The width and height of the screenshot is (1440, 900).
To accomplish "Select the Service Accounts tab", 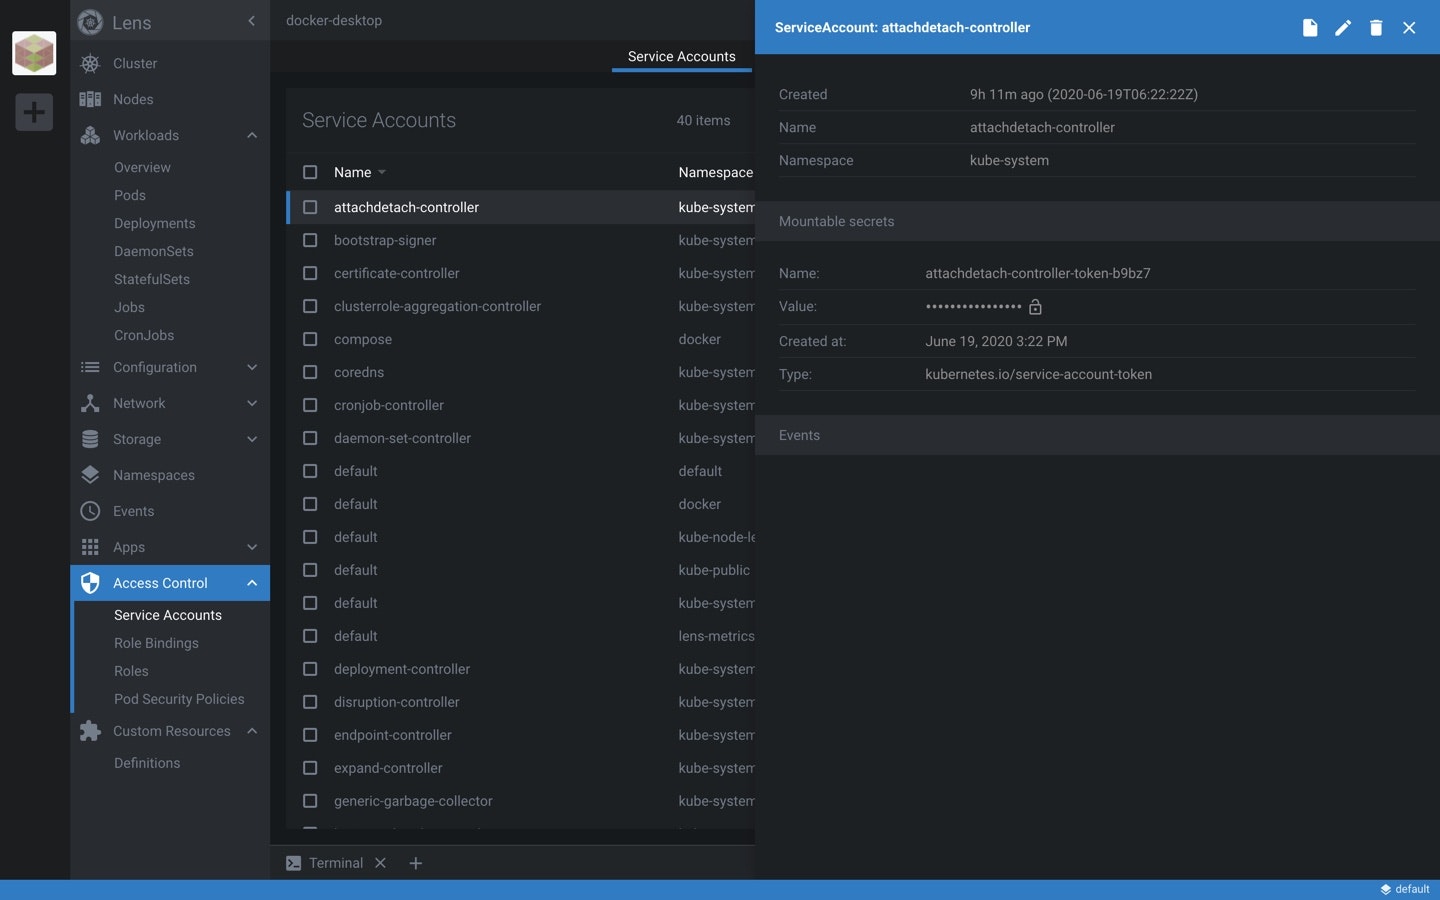I will coord(681,56).
